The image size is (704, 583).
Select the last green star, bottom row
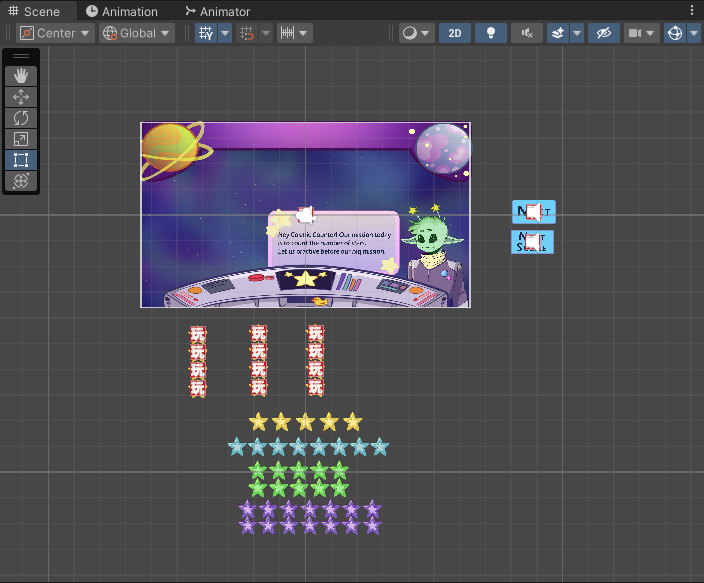339,488
